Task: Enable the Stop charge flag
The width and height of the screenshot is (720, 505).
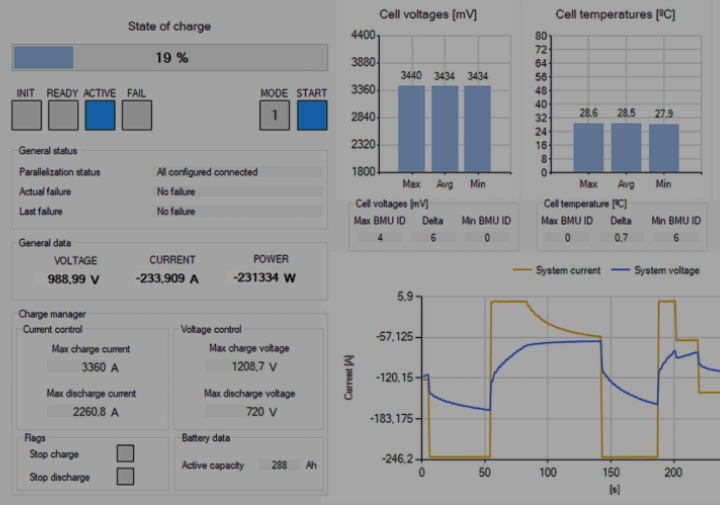Action: (125, 454)
